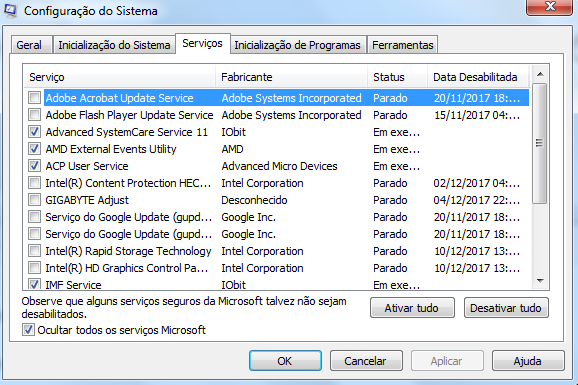This screenshot has width=578, height=385.
Task: Click the scrollbar up arrow in the services list
Action: (540, 74)
